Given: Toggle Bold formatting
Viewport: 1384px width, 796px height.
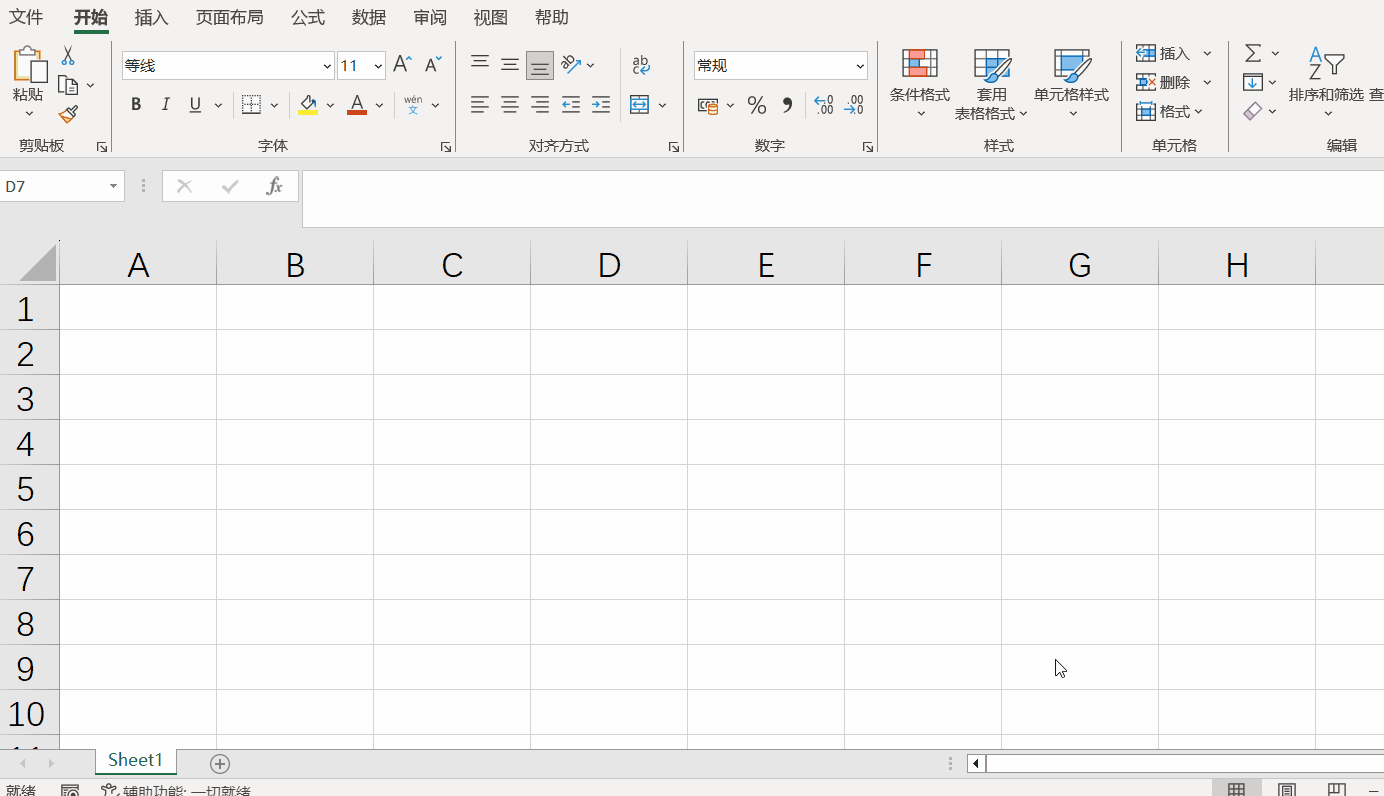Looking at the screenshot, I should point(136,105).
